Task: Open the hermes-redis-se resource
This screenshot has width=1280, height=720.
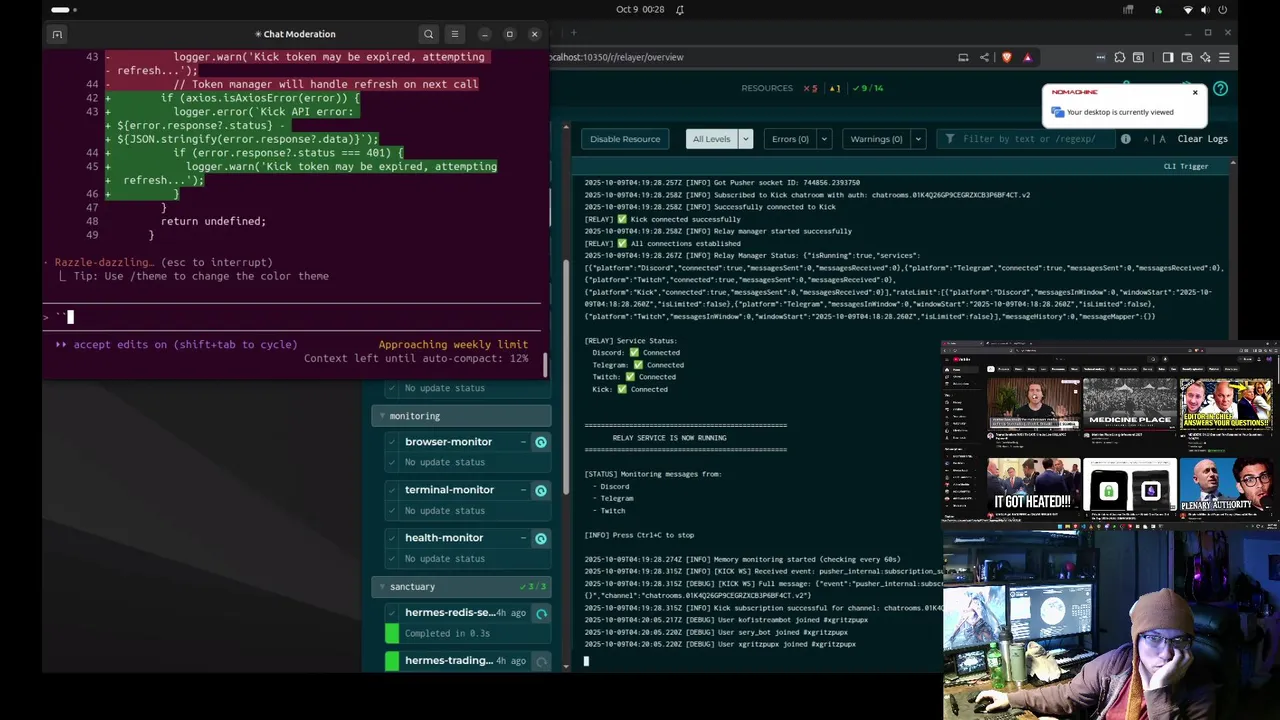Action: pos(450,613)
